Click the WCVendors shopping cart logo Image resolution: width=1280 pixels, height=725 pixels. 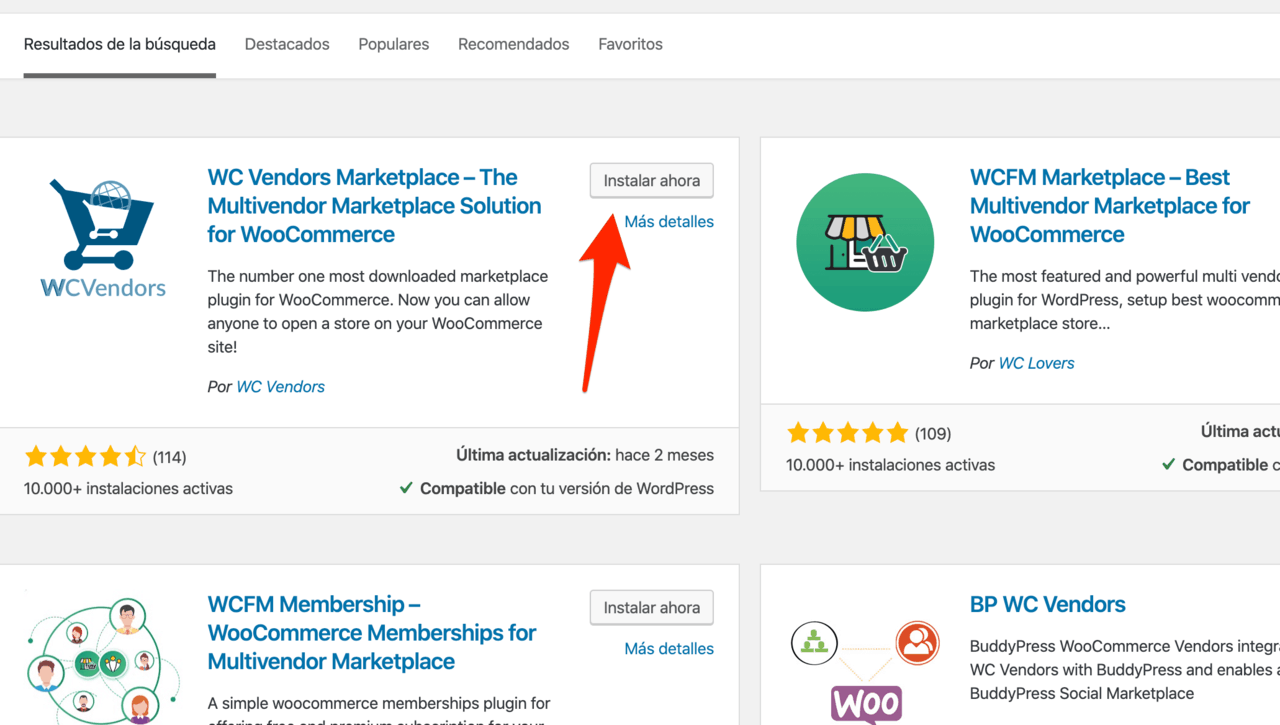point(103,237)
